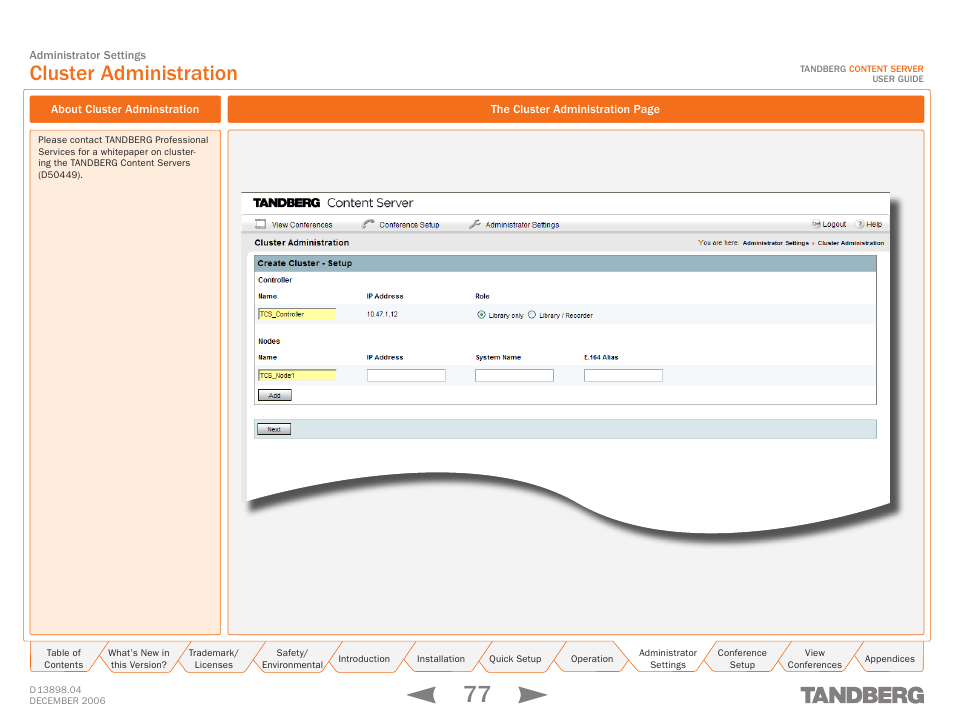Click the View Conferences screen icon
This screenshot has width=954, height=718.
point(260,224)
